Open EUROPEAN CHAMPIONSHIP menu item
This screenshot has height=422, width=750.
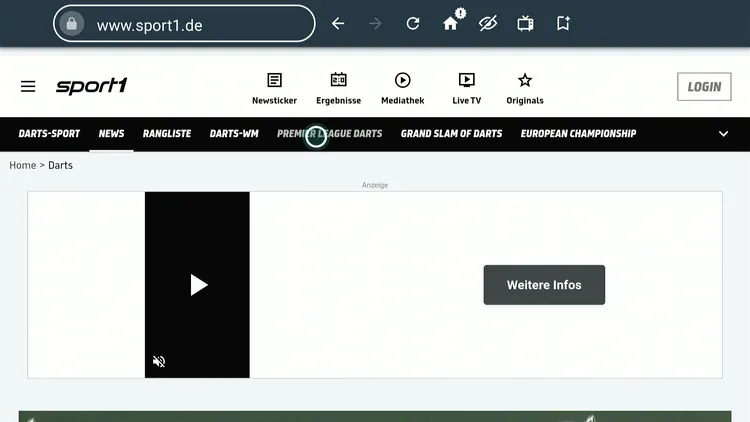578,133
